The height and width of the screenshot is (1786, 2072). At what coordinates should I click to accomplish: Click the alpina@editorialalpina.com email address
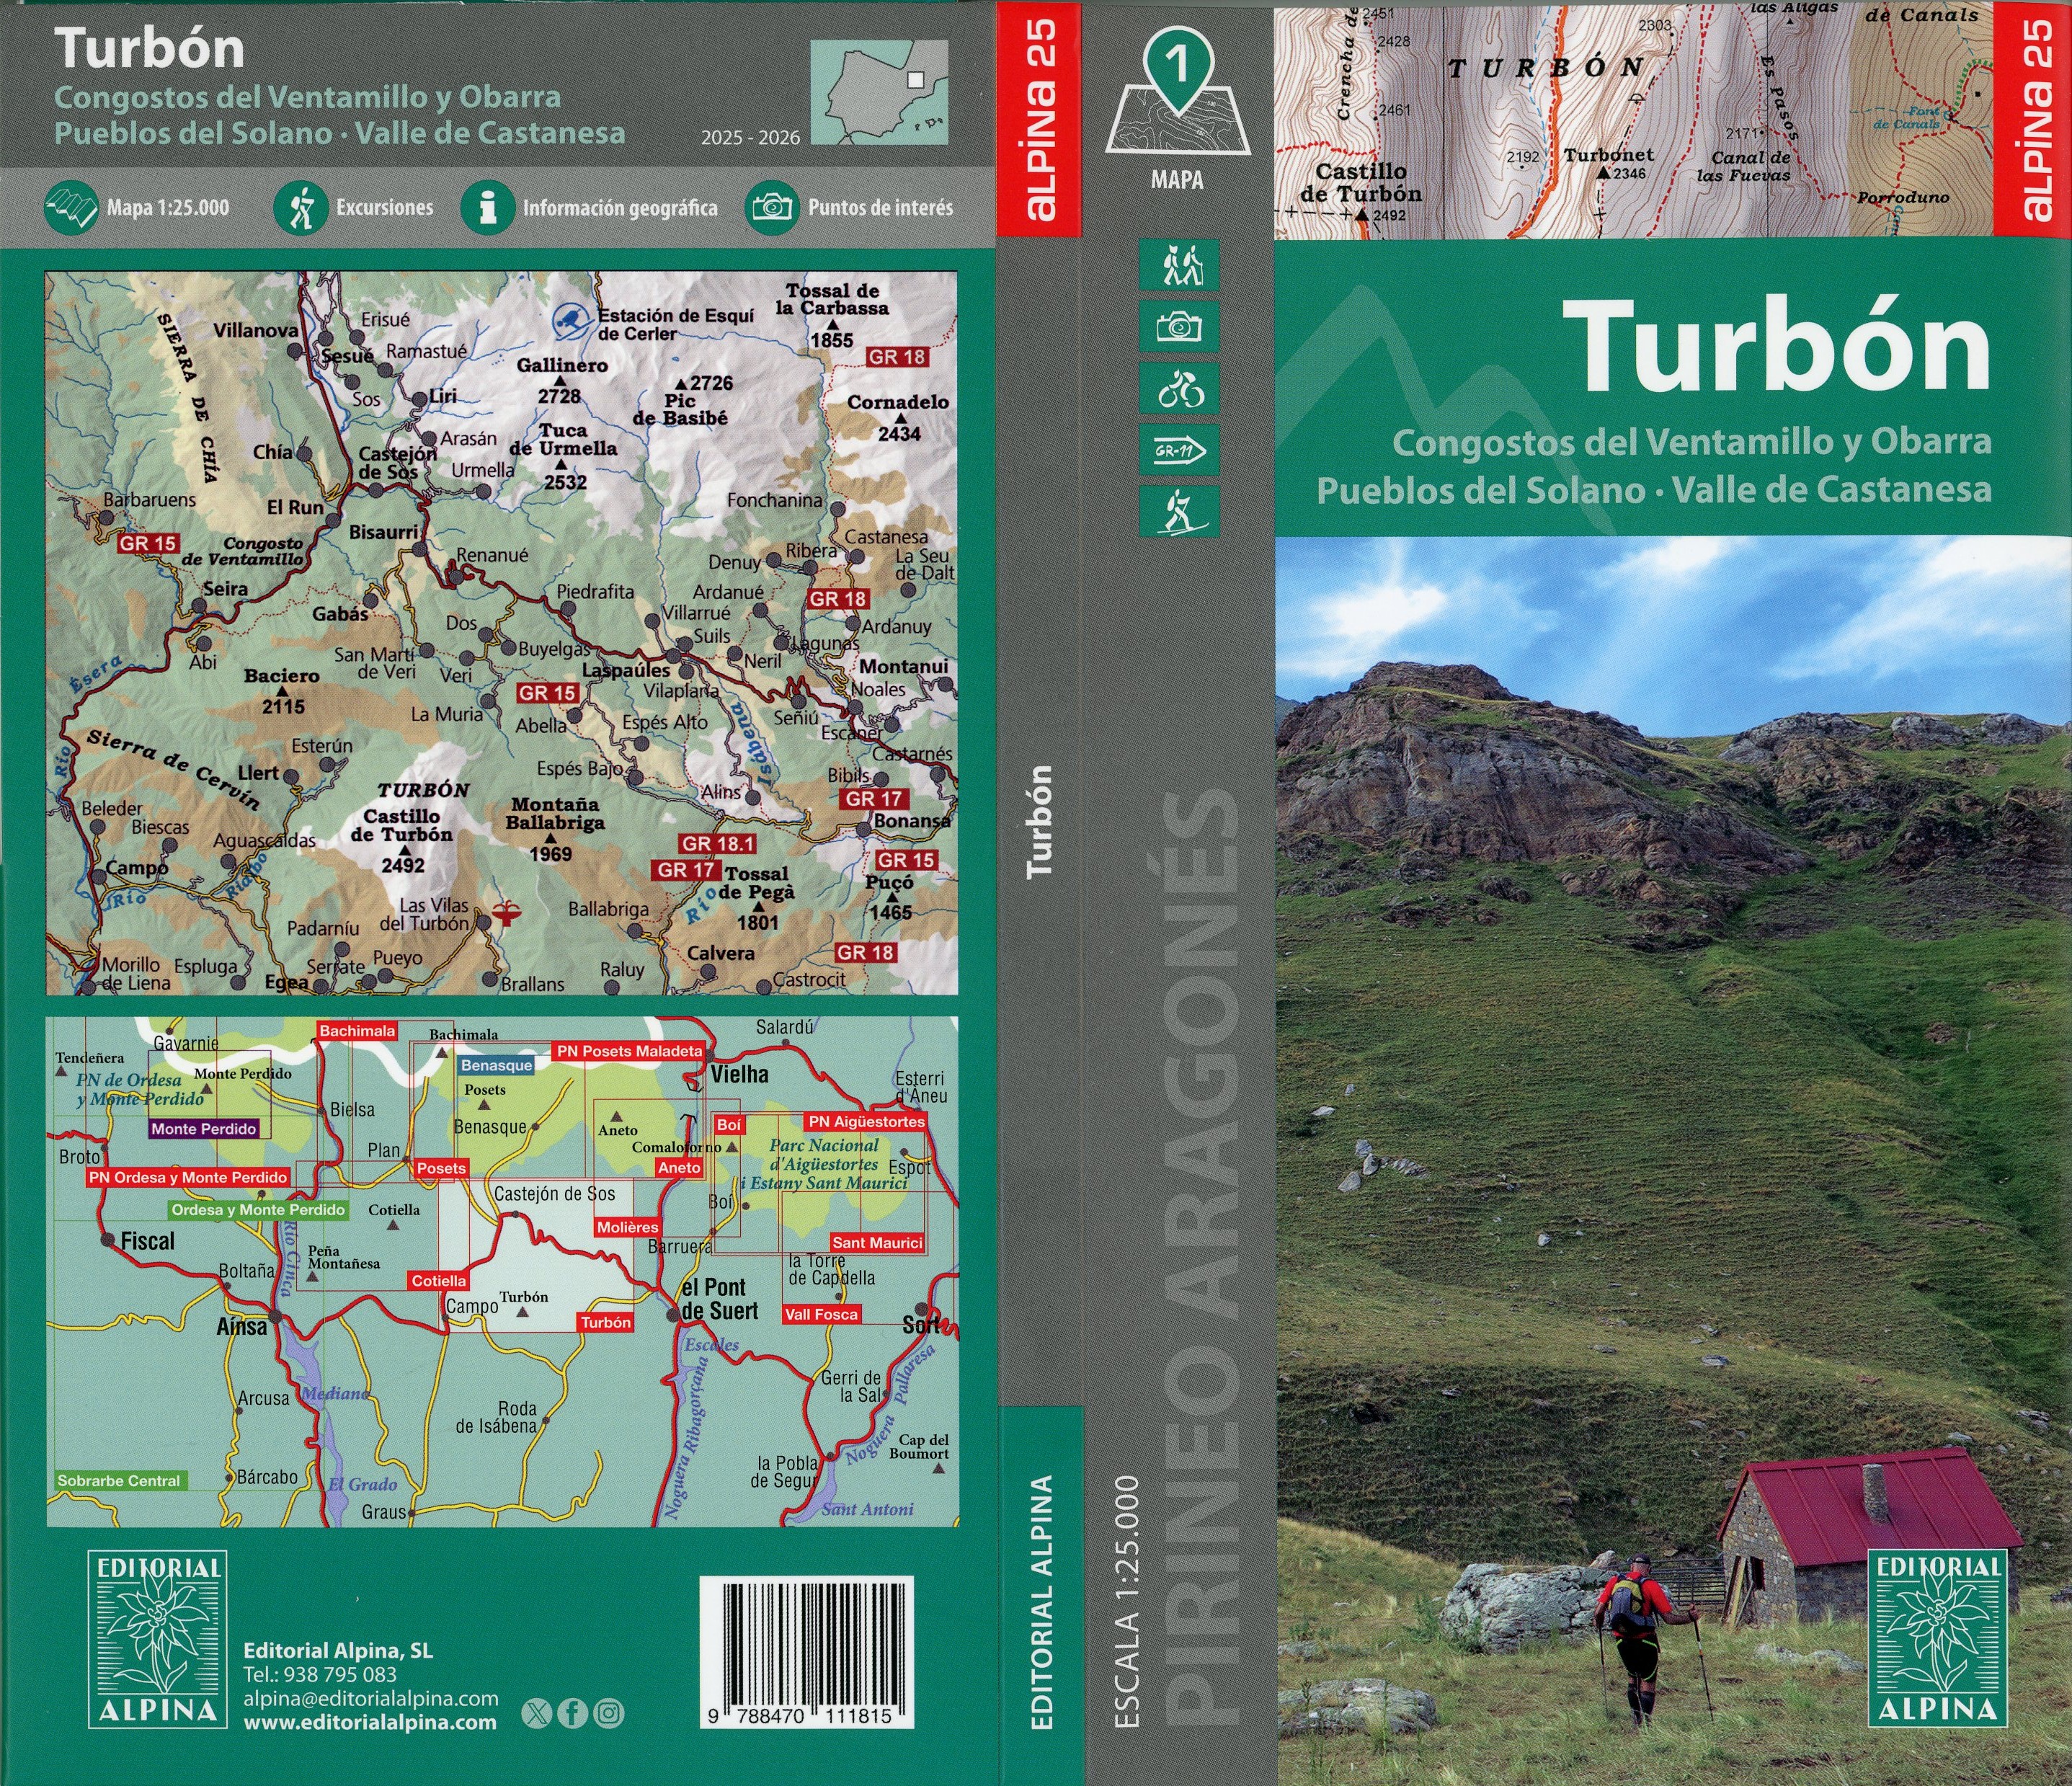click(x=371, y=1698)
